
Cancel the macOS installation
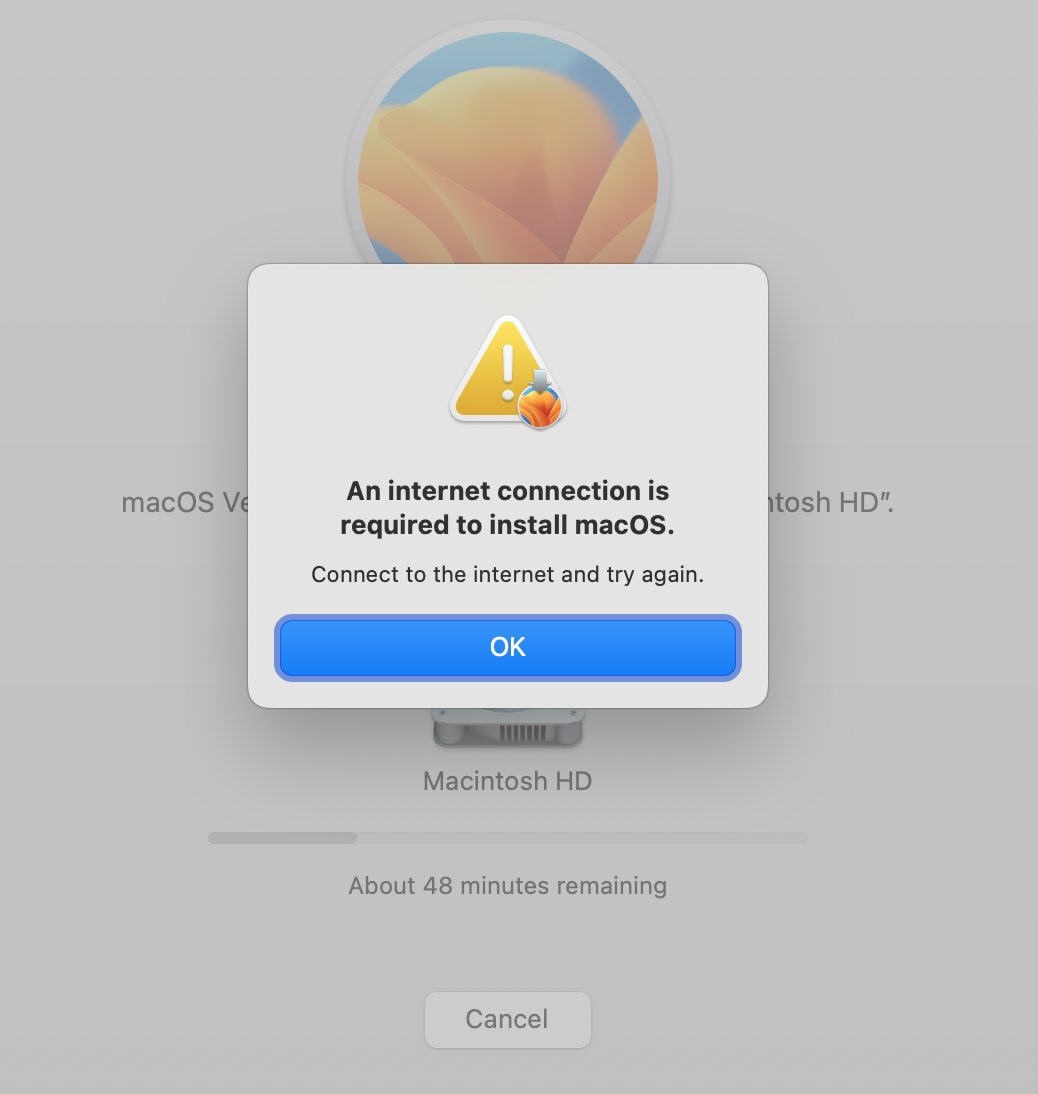[x=508, y=1019]
